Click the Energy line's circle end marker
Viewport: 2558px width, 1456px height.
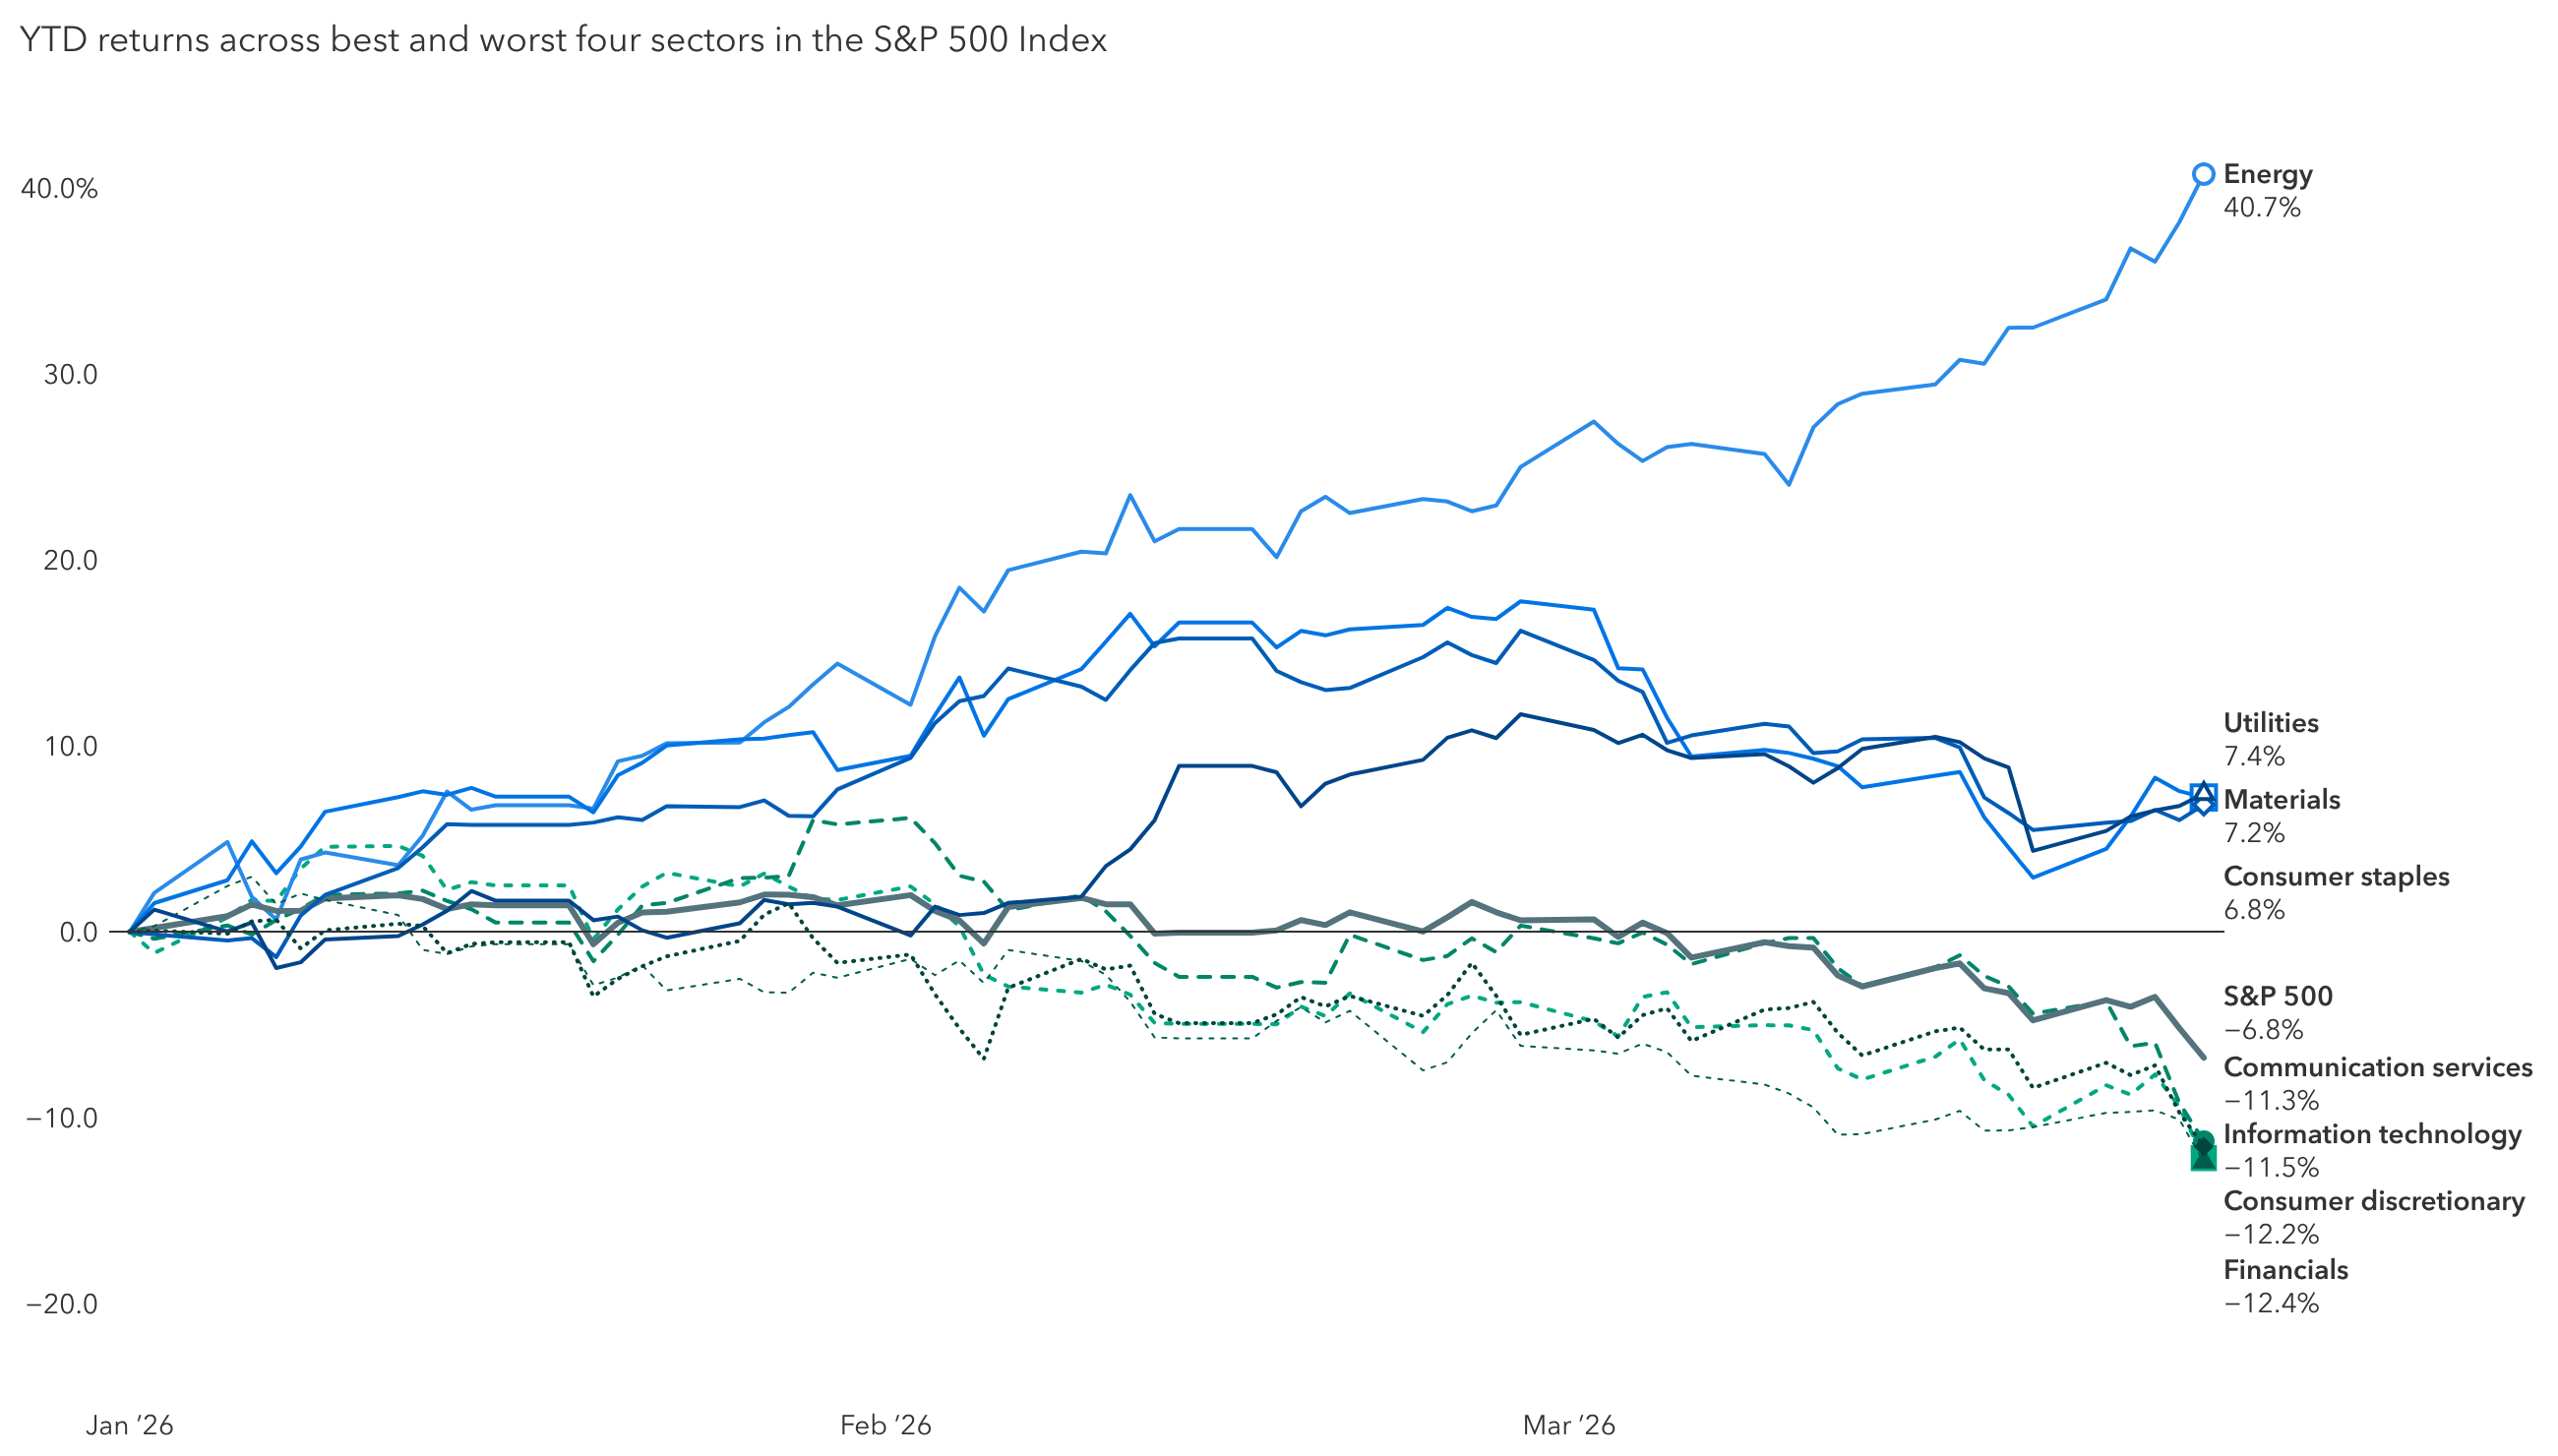click(2203, 175)
